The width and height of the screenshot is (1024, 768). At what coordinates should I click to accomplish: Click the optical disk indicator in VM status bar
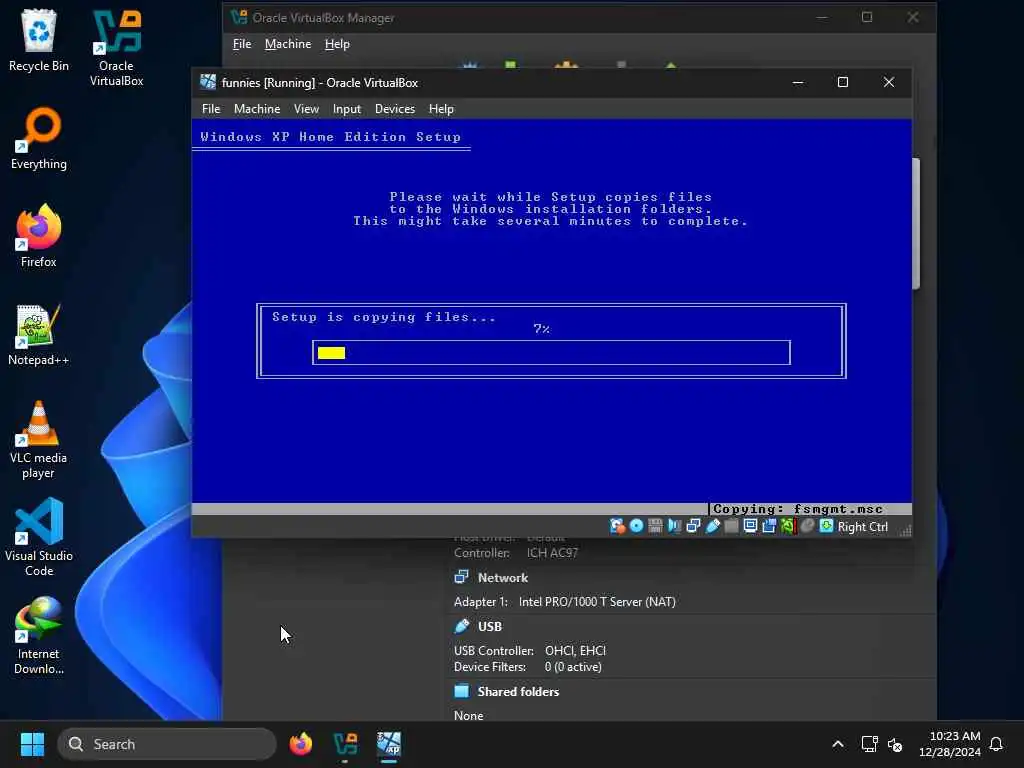pos(636,526)
